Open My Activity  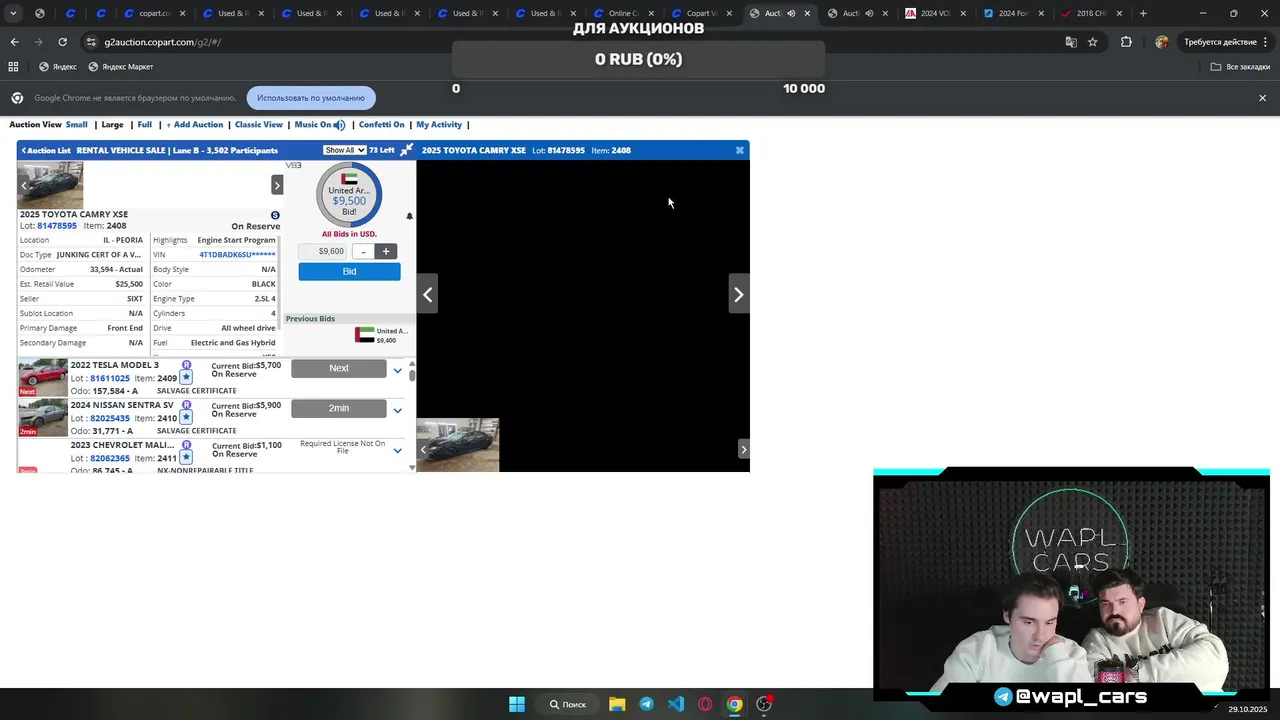point(439,125)
